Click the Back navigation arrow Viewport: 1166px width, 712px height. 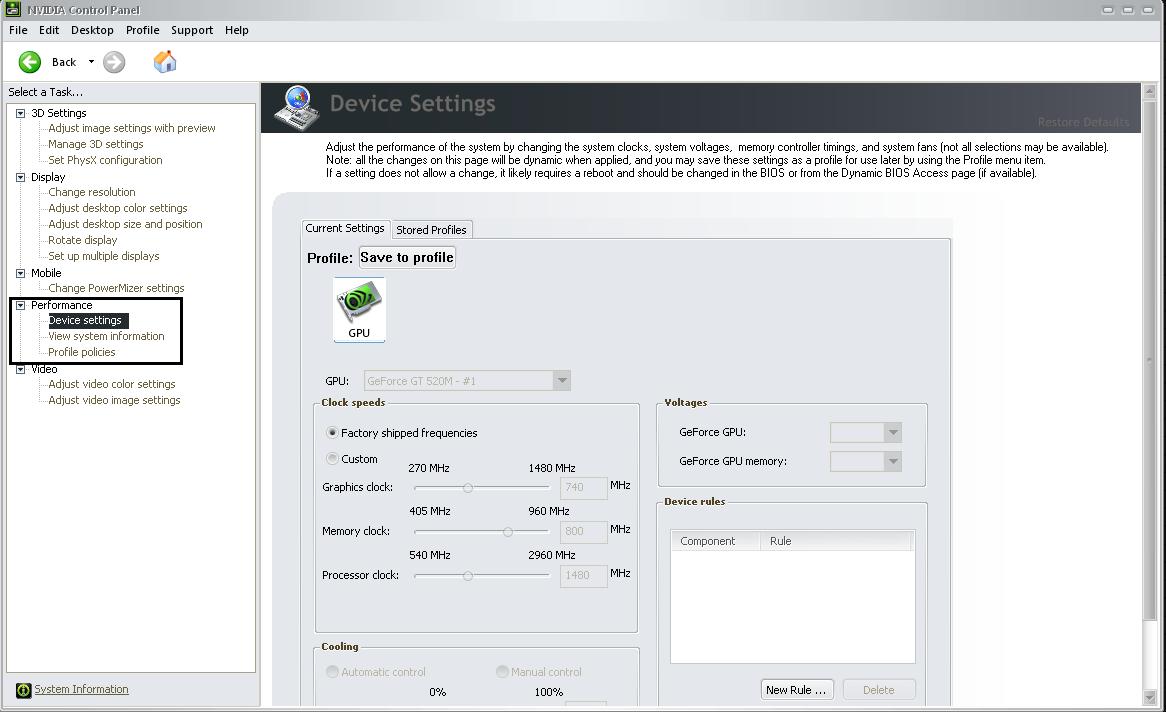coord(29,61)
